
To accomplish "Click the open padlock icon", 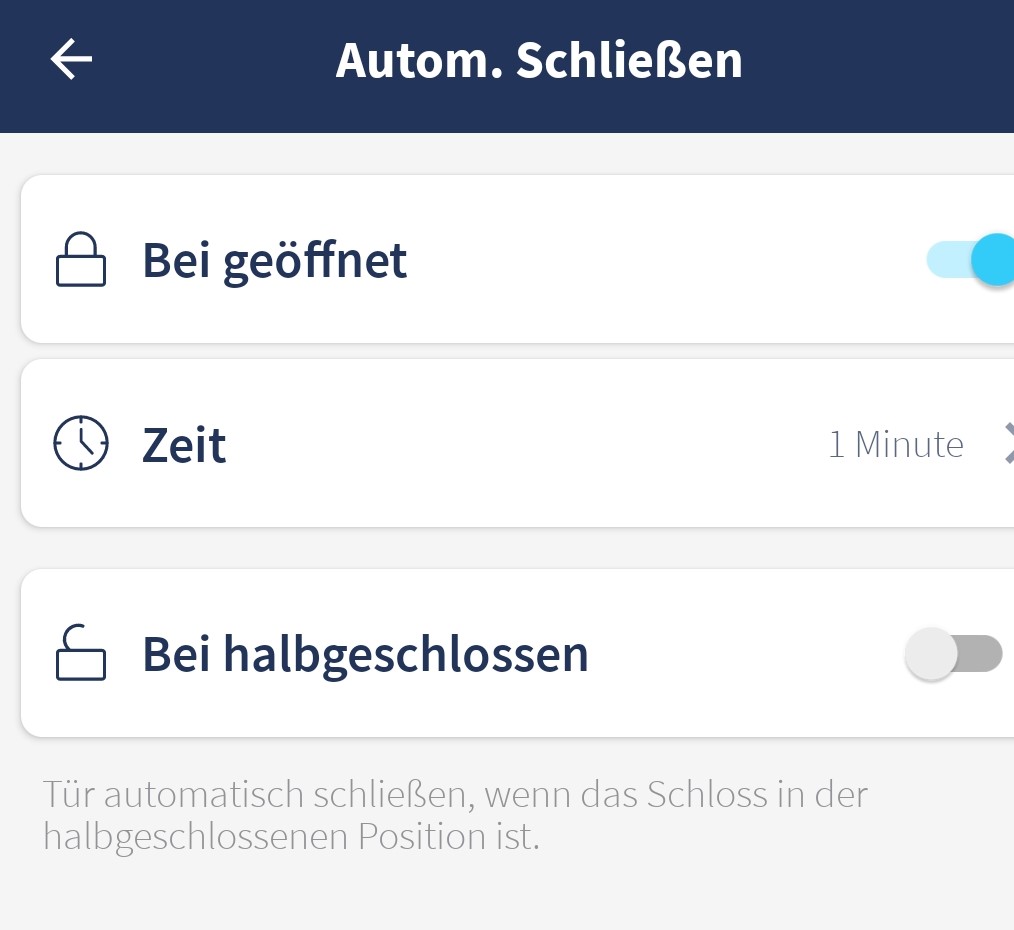I will click(x=81, y=653).
